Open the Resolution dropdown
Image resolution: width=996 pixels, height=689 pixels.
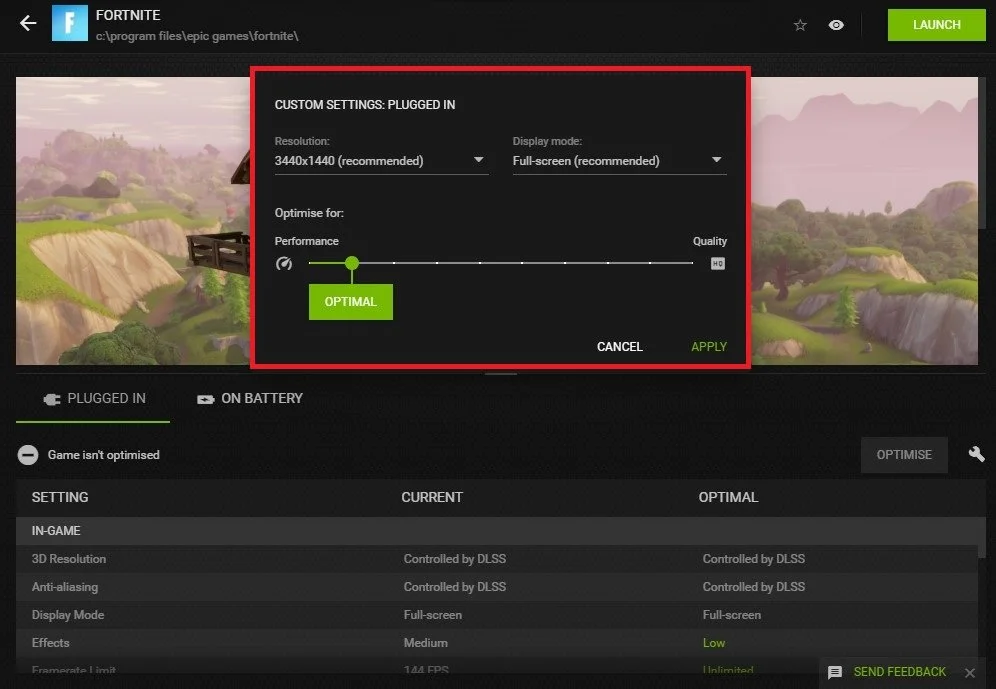(x=380, y=160)
